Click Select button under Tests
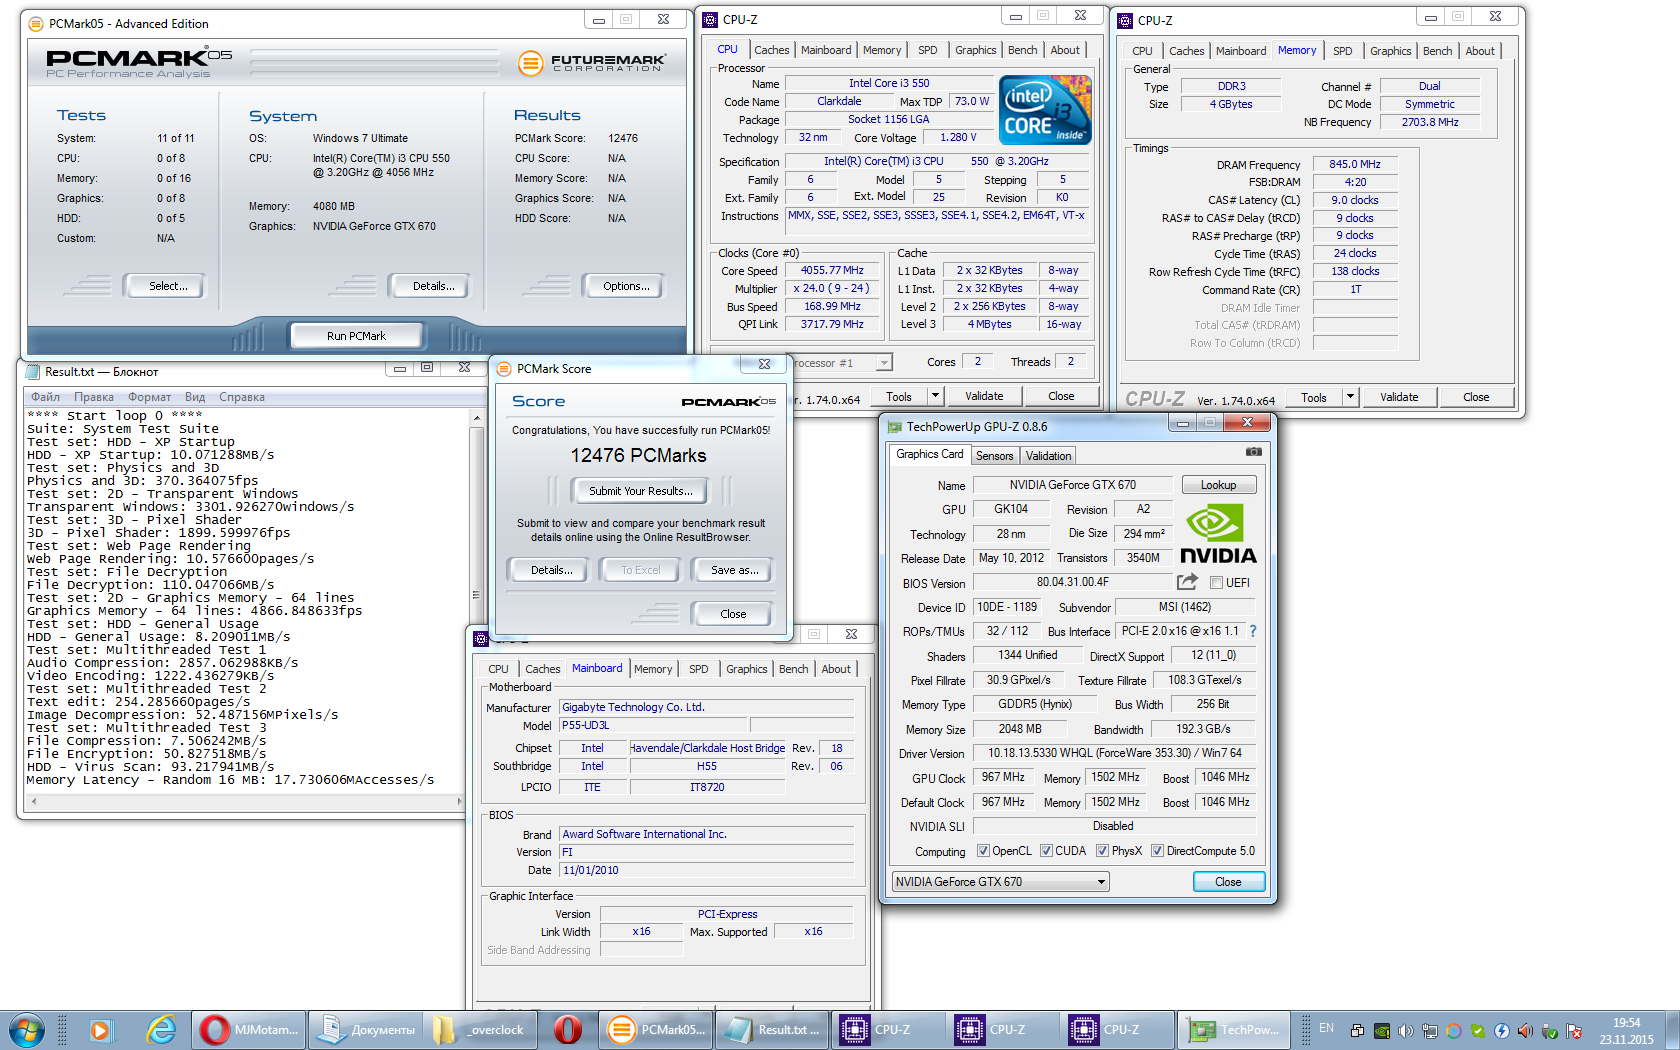1680x1050 pixels. (x=167, y=286)
